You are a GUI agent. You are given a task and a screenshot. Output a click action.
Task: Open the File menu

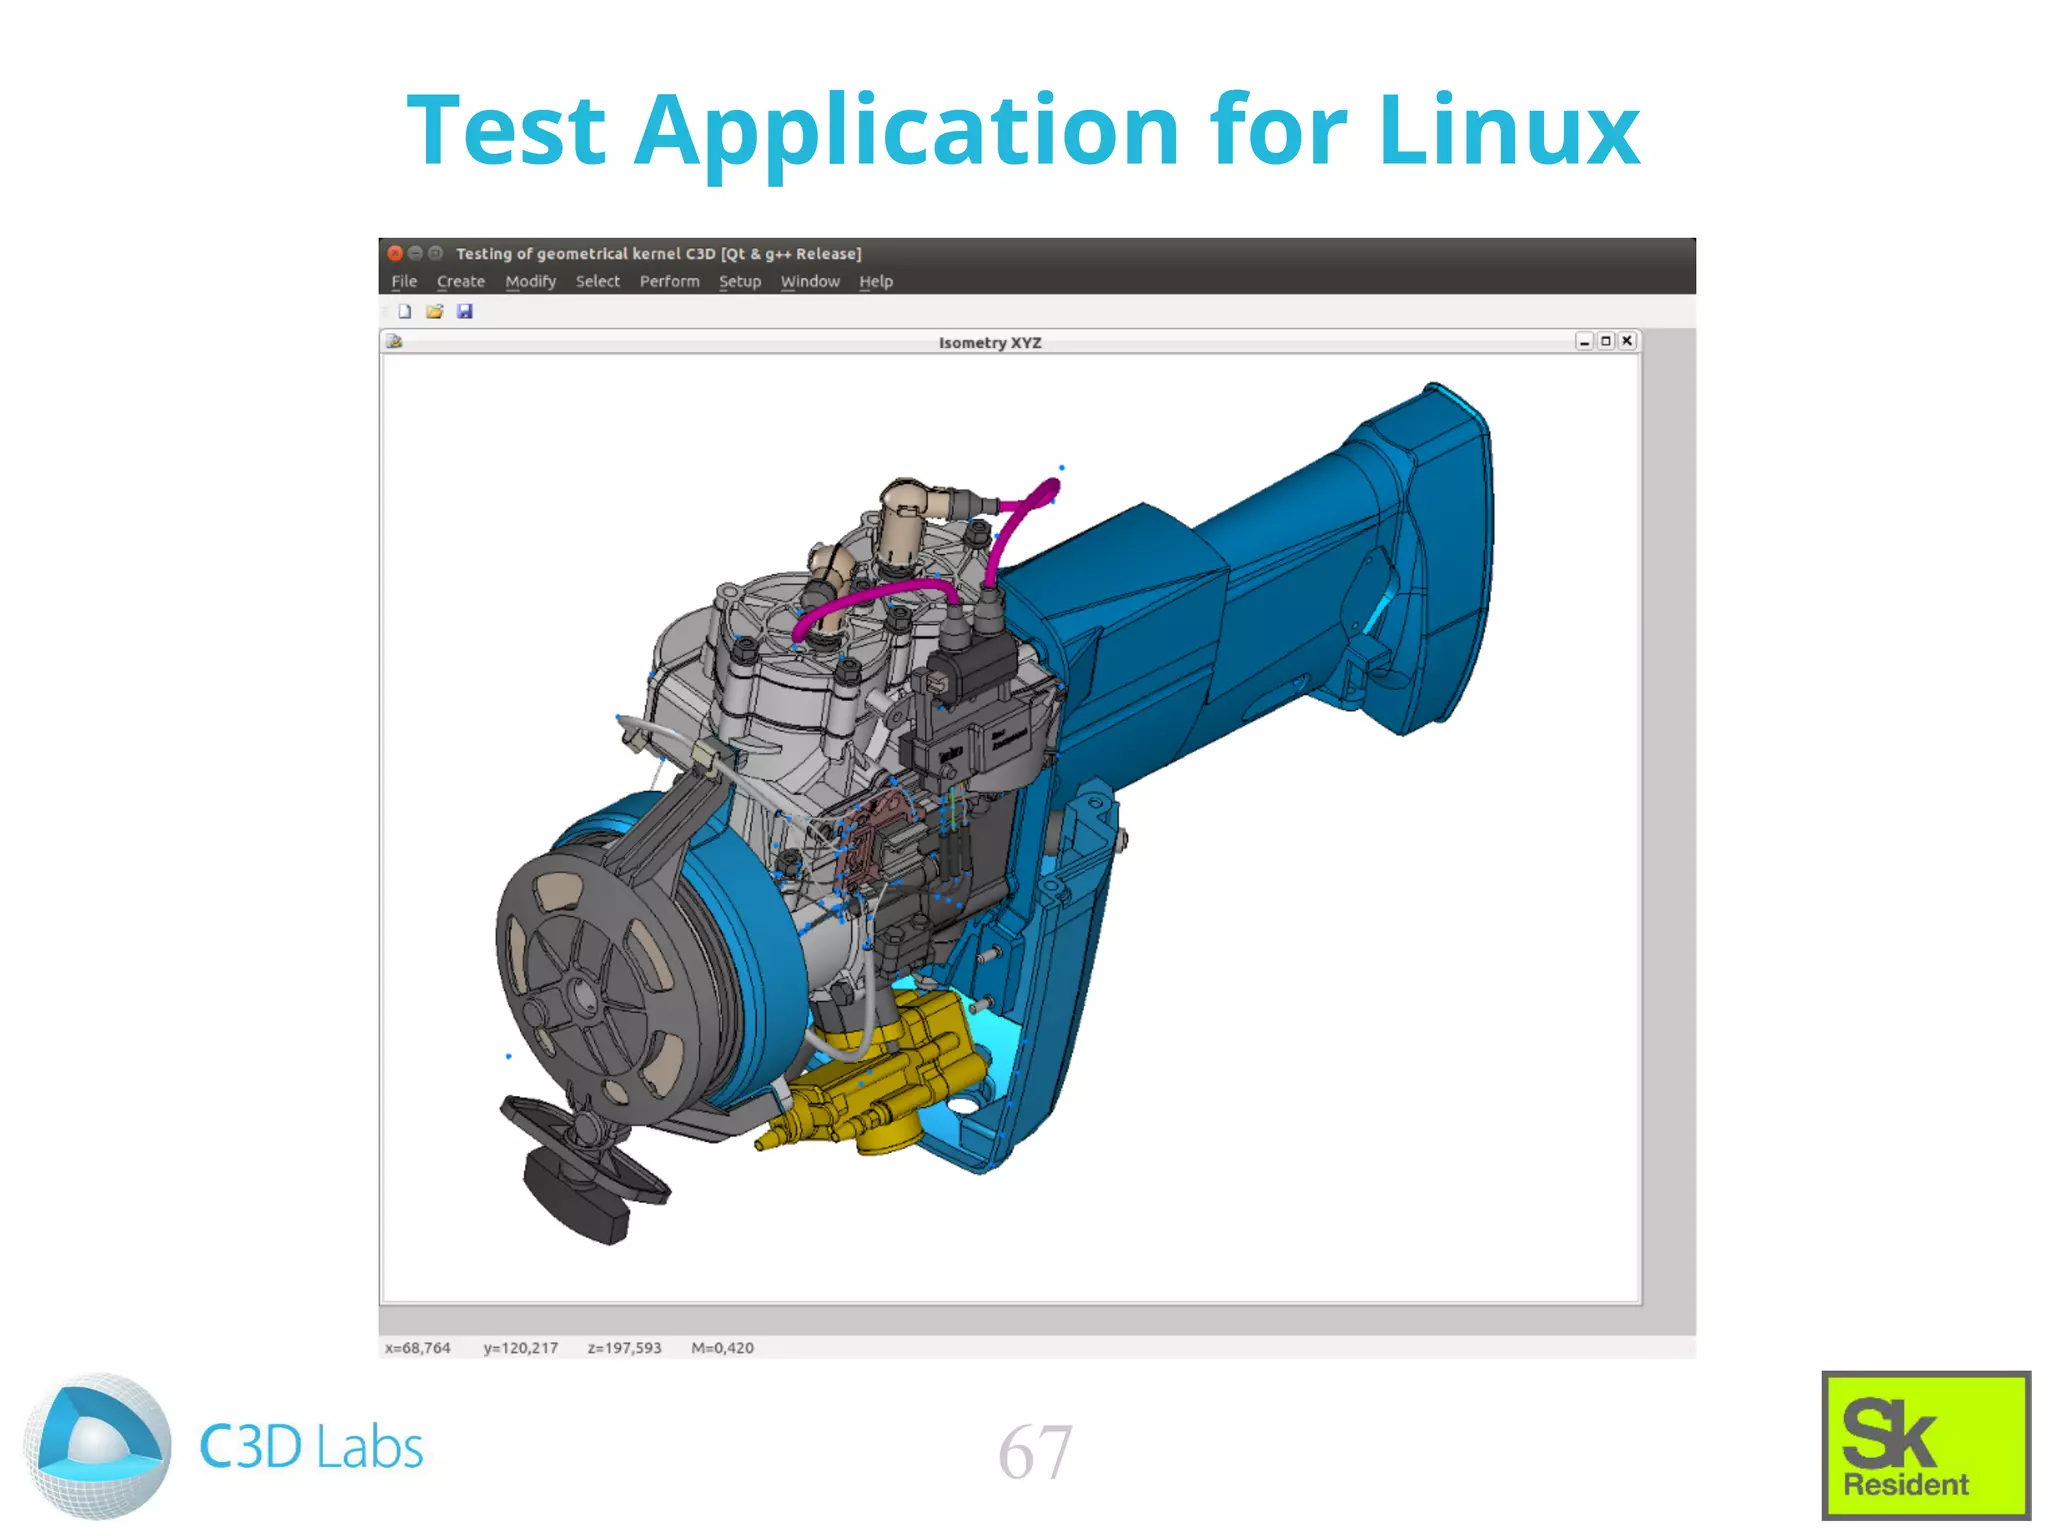(404, 281)
